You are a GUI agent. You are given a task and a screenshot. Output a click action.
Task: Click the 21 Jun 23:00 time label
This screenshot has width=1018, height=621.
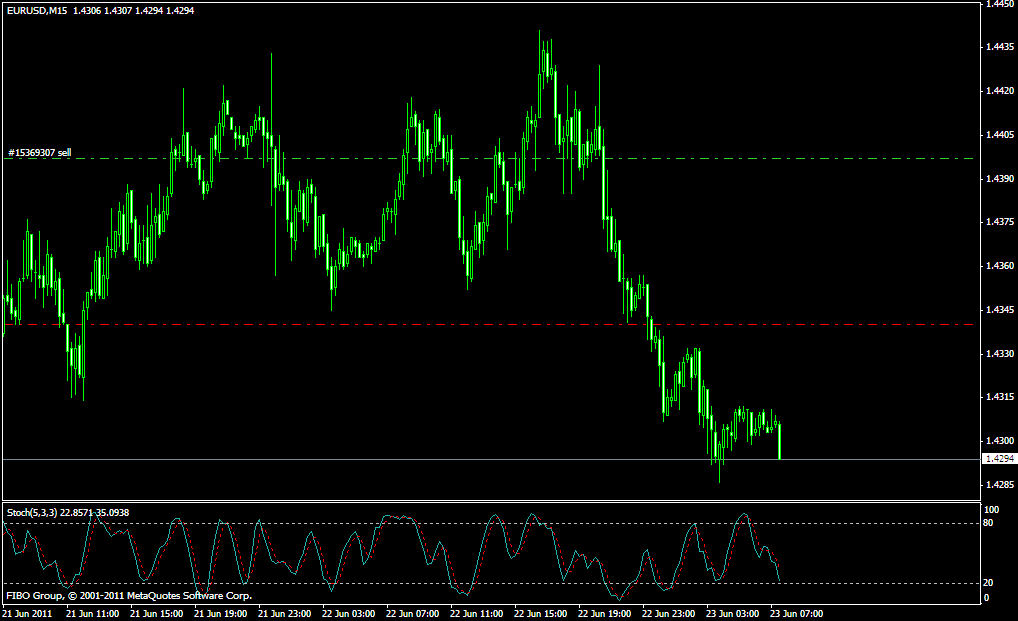[284, 614]
